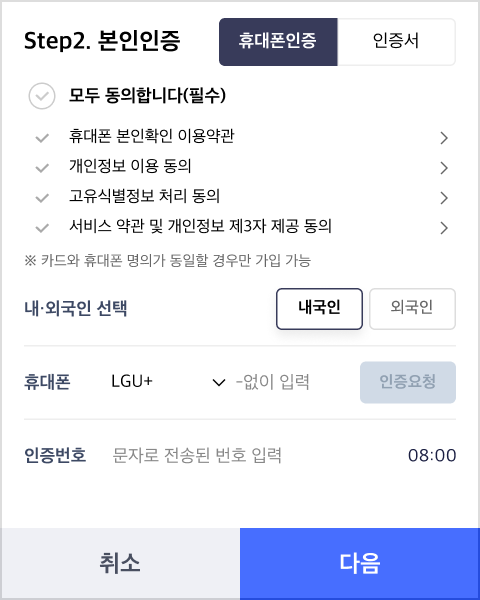
Task: Open 고유식별정보 처리 동의 details chevron
Action: (x=444, y=198)
